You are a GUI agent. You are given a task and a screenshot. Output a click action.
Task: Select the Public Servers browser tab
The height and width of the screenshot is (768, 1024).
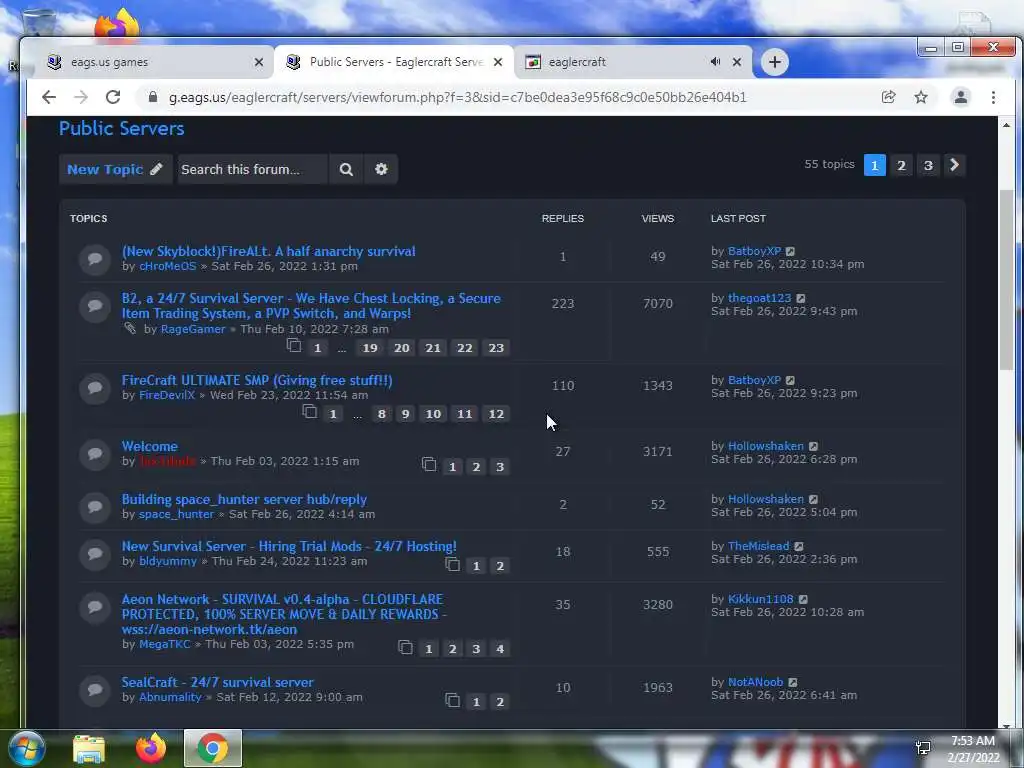click(396, 62)
